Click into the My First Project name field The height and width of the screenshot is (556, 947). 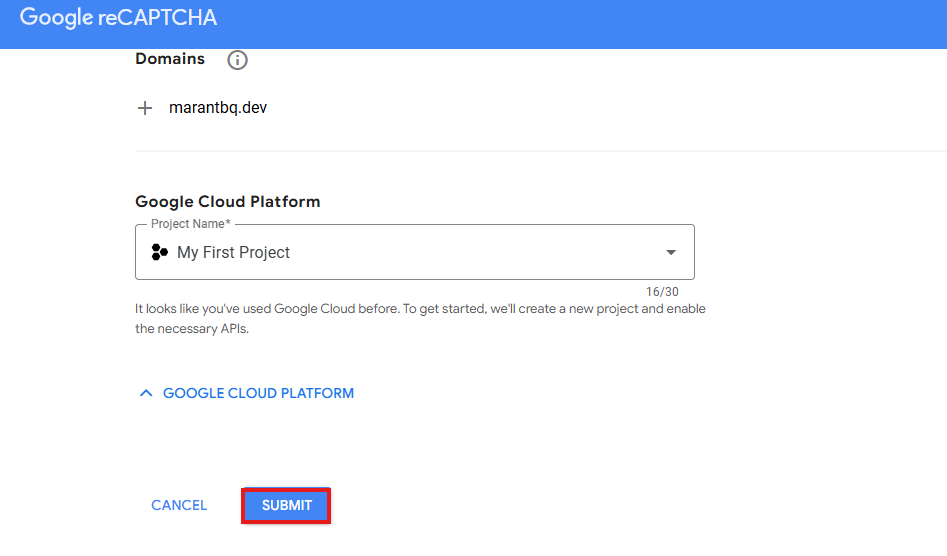click(x=414, y=252)
